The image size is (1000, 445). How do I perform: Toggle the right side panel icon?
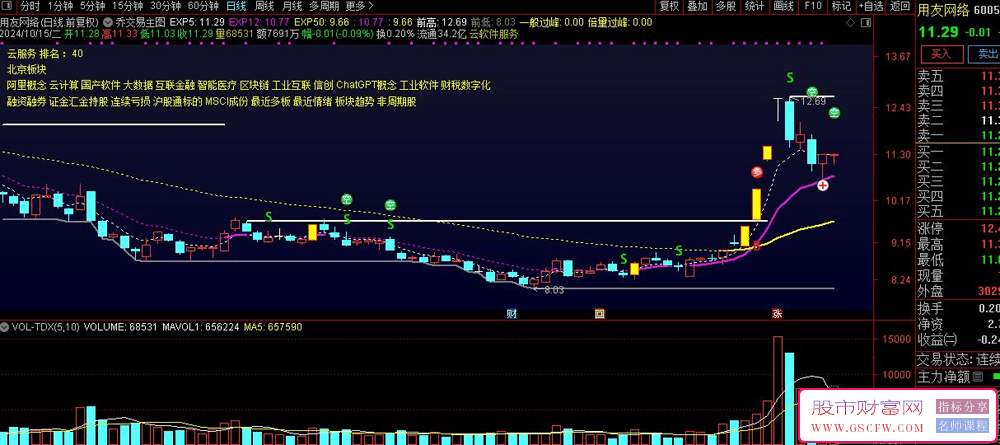(866, 23)
